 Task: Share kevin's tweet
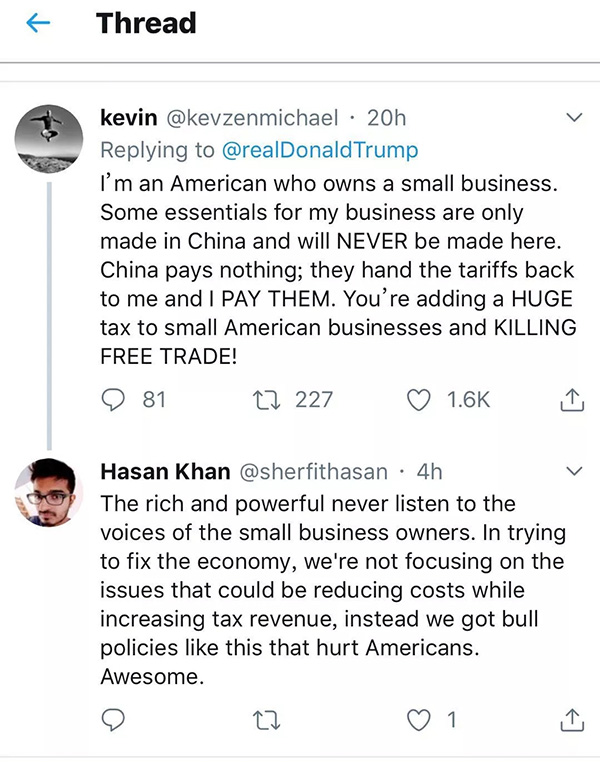point(570,401)
